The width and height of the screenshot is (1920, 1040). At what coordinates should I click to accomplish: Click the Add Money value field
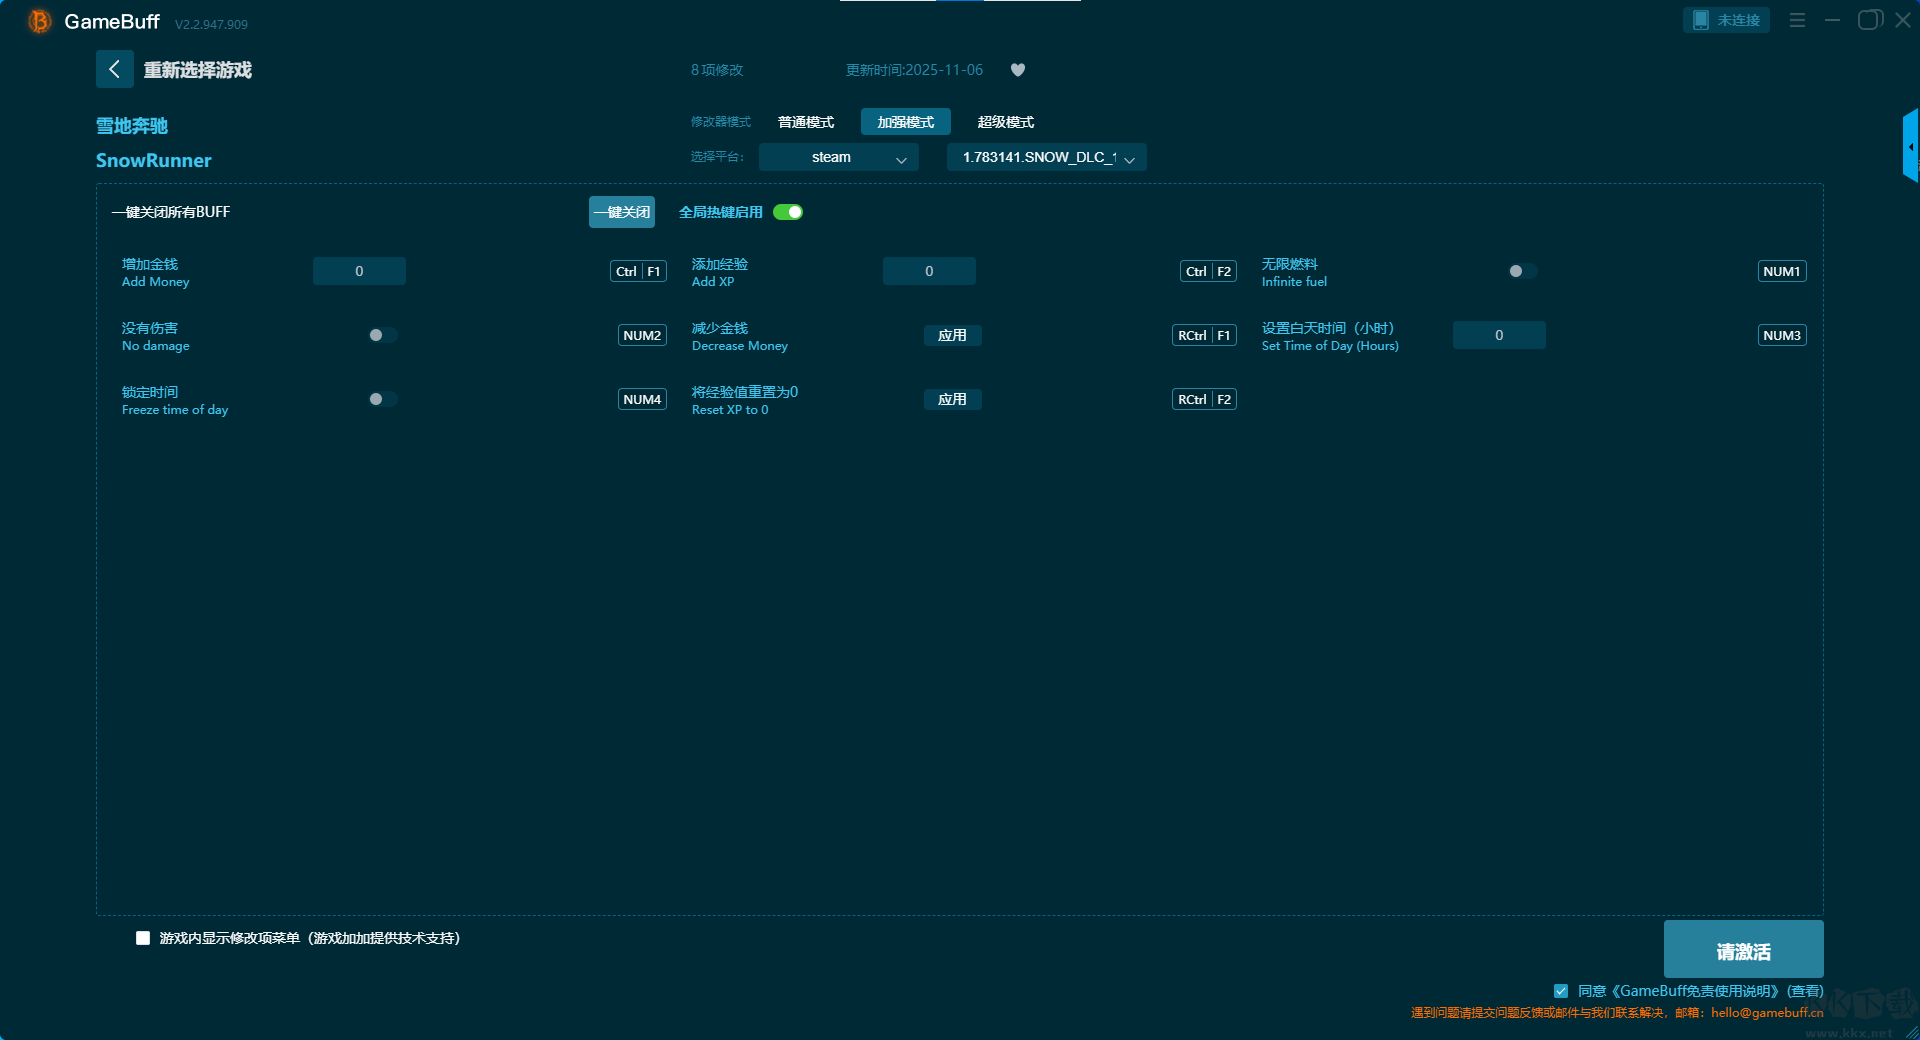tap(359, 271)
